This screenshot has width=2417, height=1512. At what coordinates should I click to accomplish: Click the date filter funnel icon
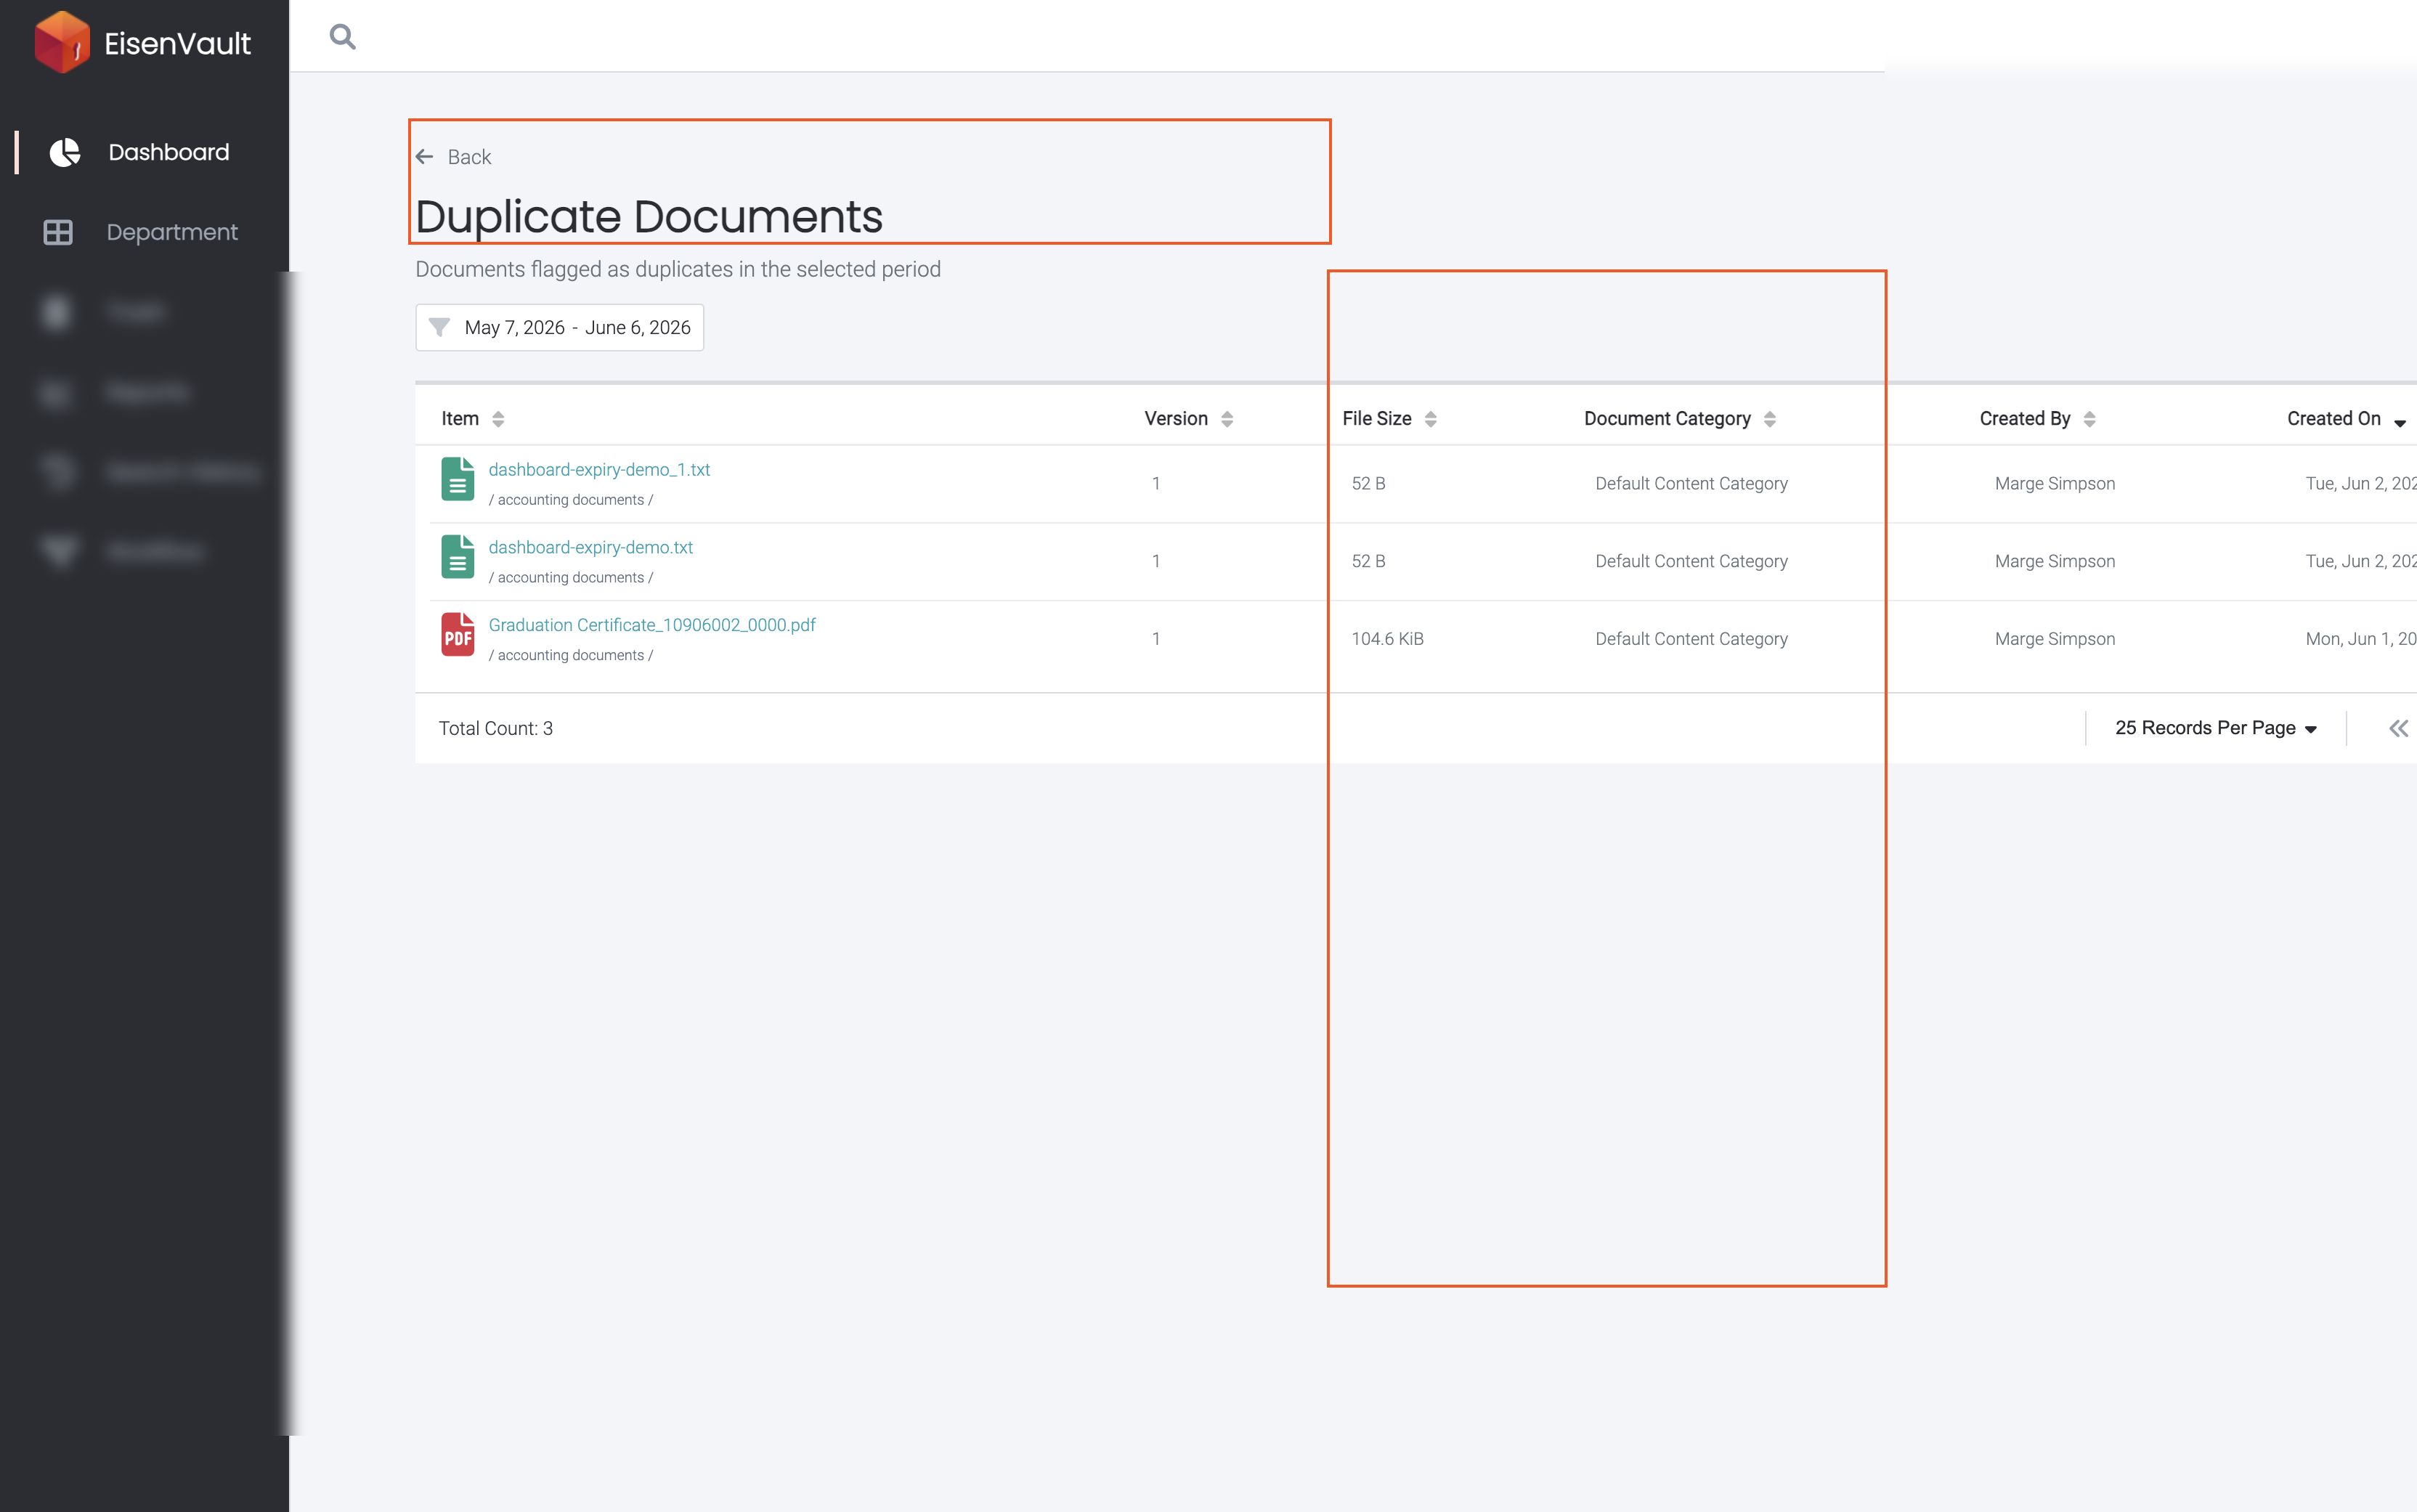tap(439, 327)
